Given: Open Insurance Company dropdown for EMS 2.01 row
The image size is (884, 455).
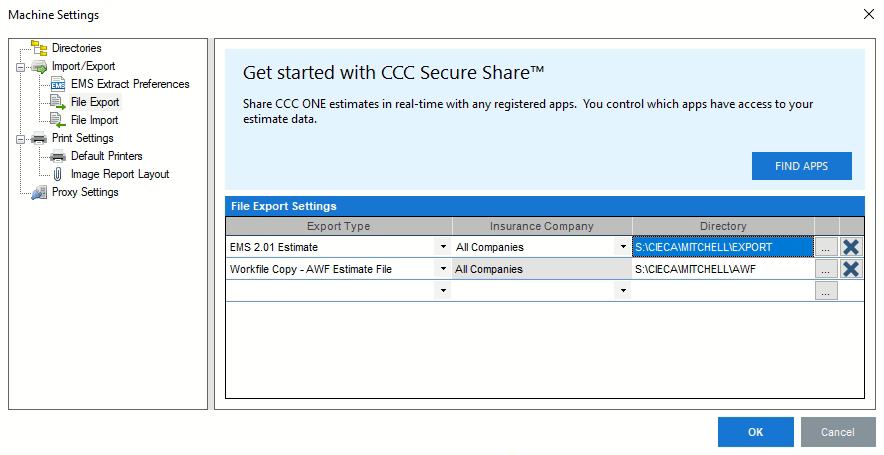Looking at the screenshot, I should click(x=623, y=247).
